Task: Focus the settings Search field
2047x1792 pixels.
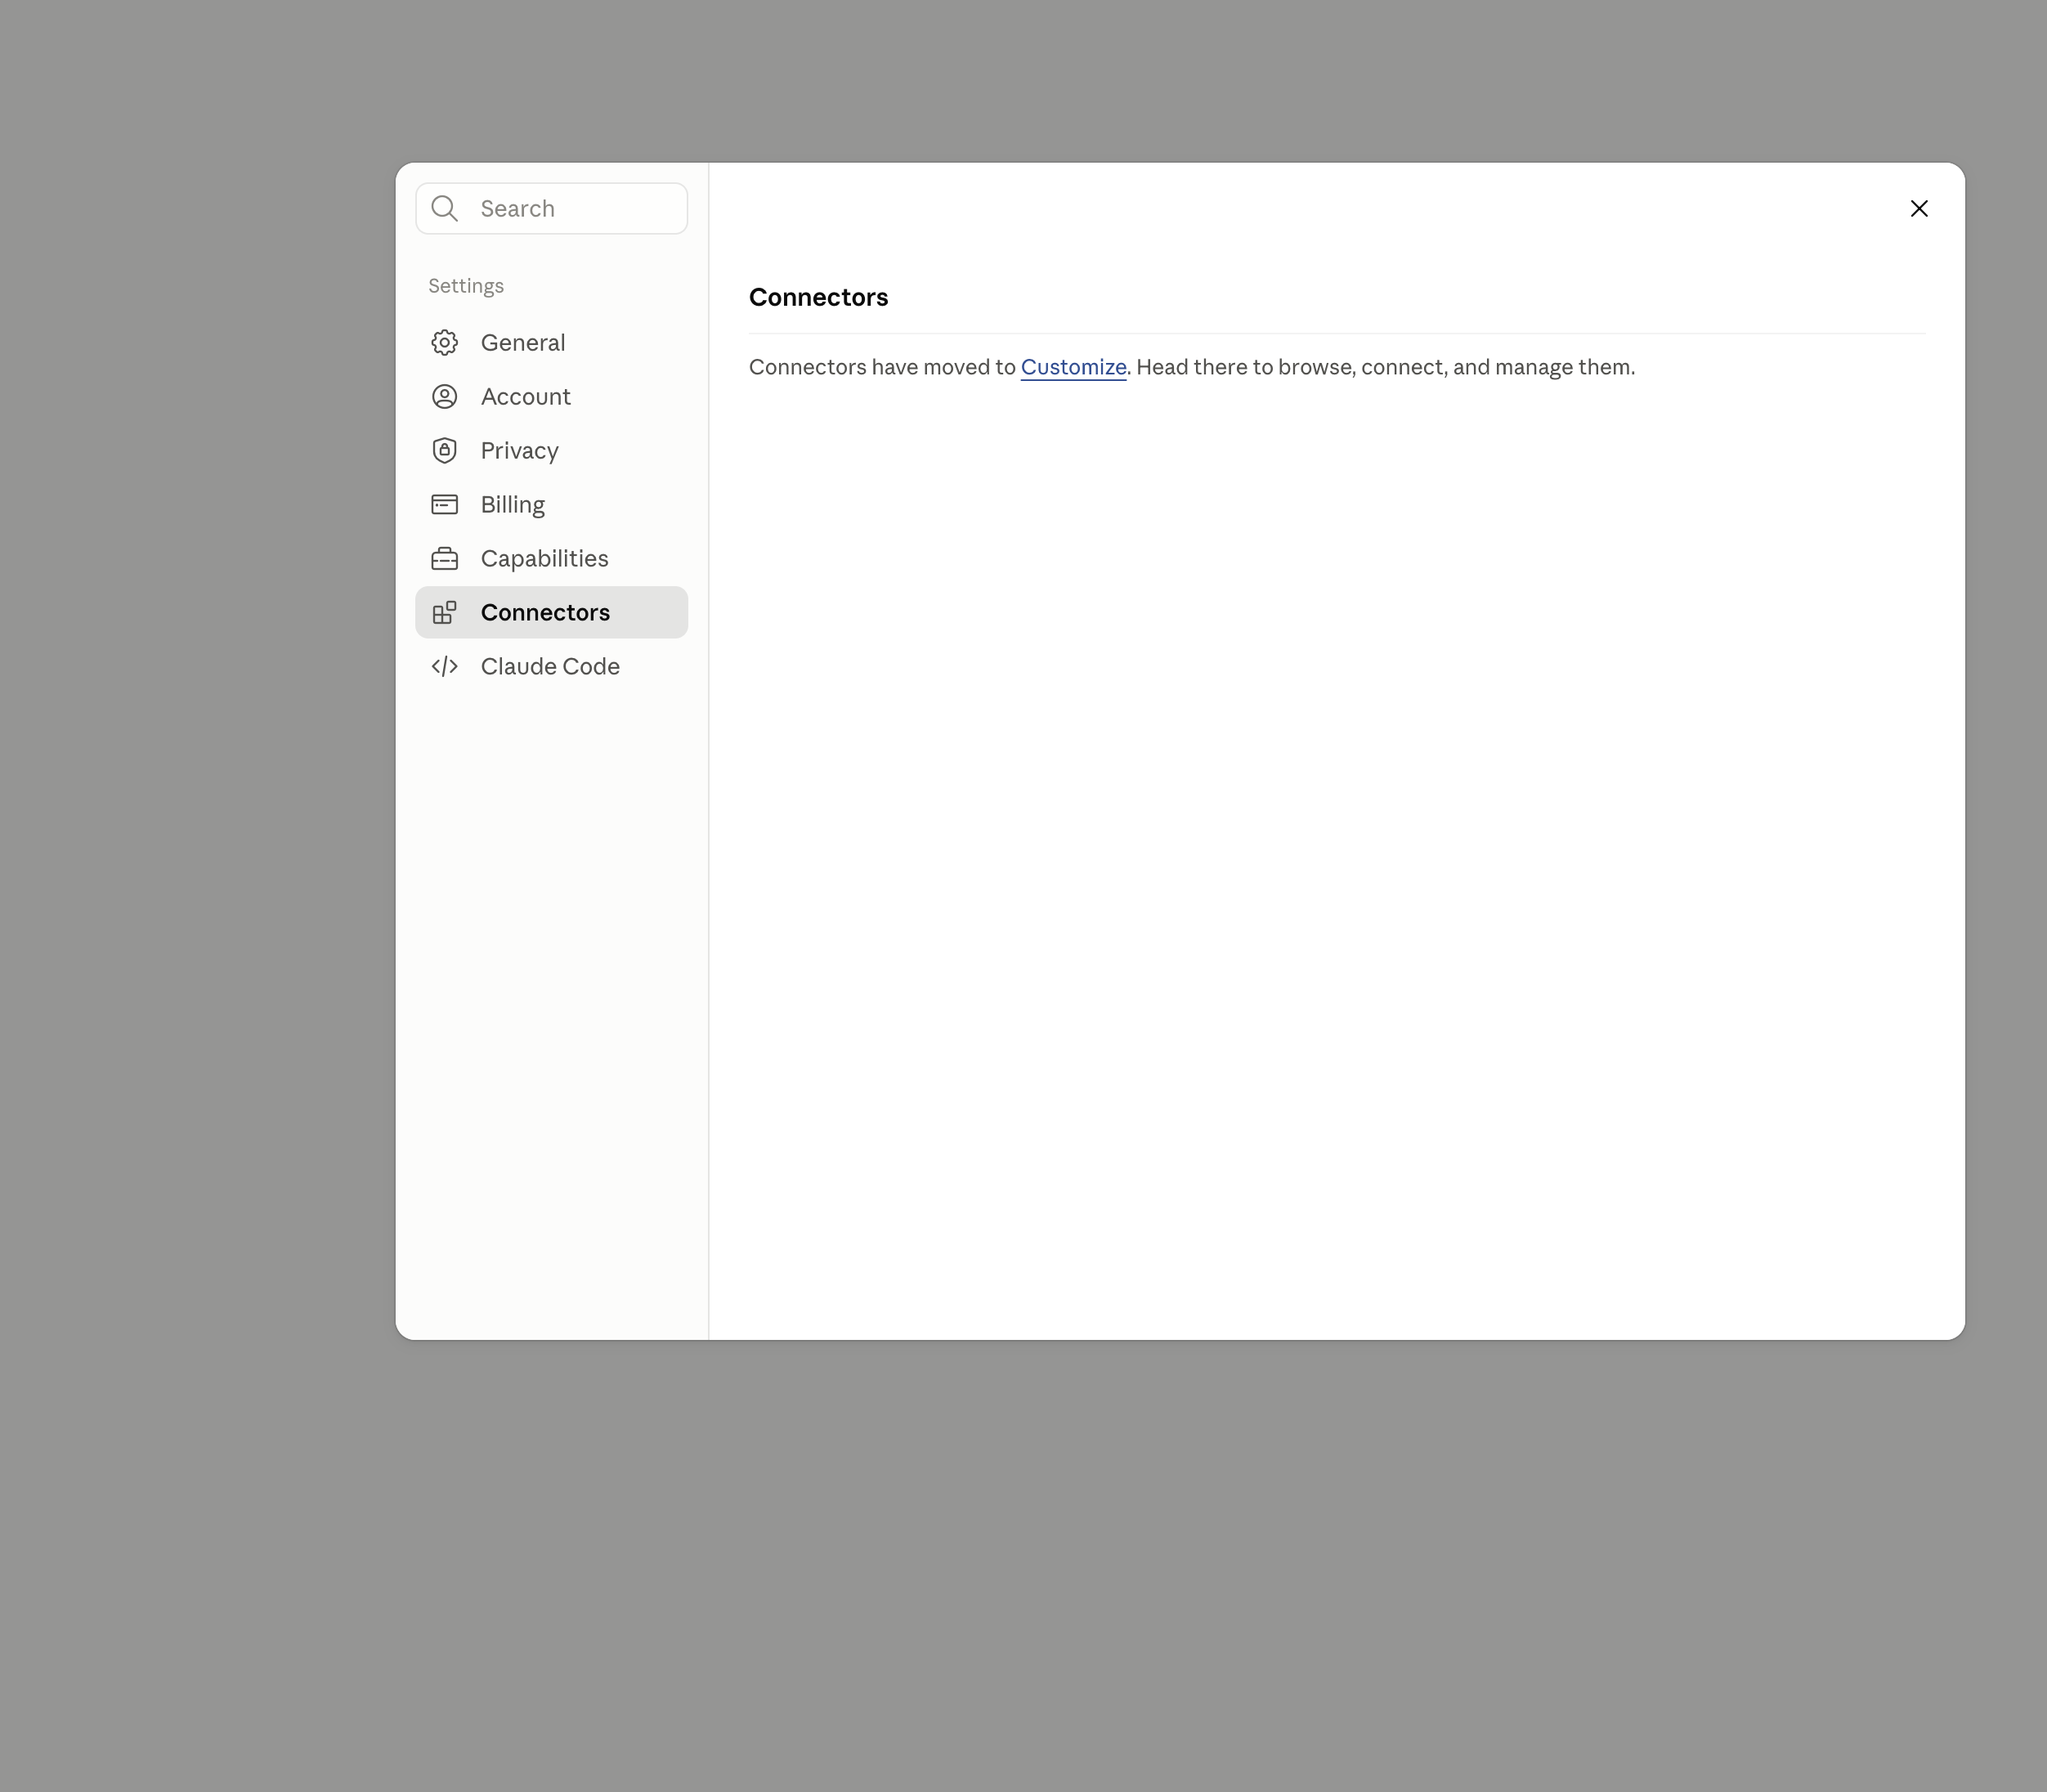Action: point(551,209)
